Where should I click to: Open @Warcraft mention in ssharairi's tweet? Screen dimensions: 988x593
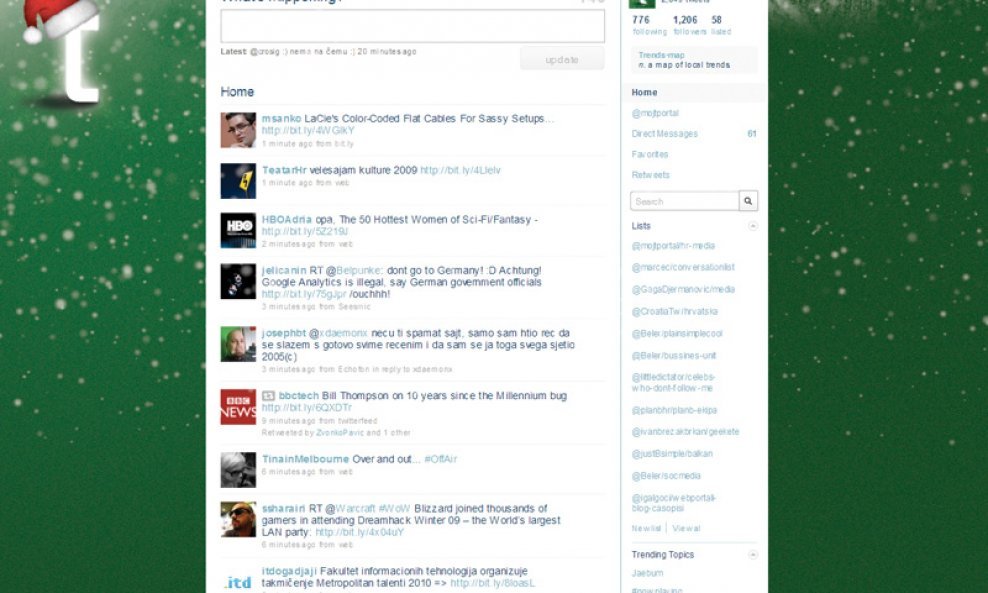click(x=350, y=508)
